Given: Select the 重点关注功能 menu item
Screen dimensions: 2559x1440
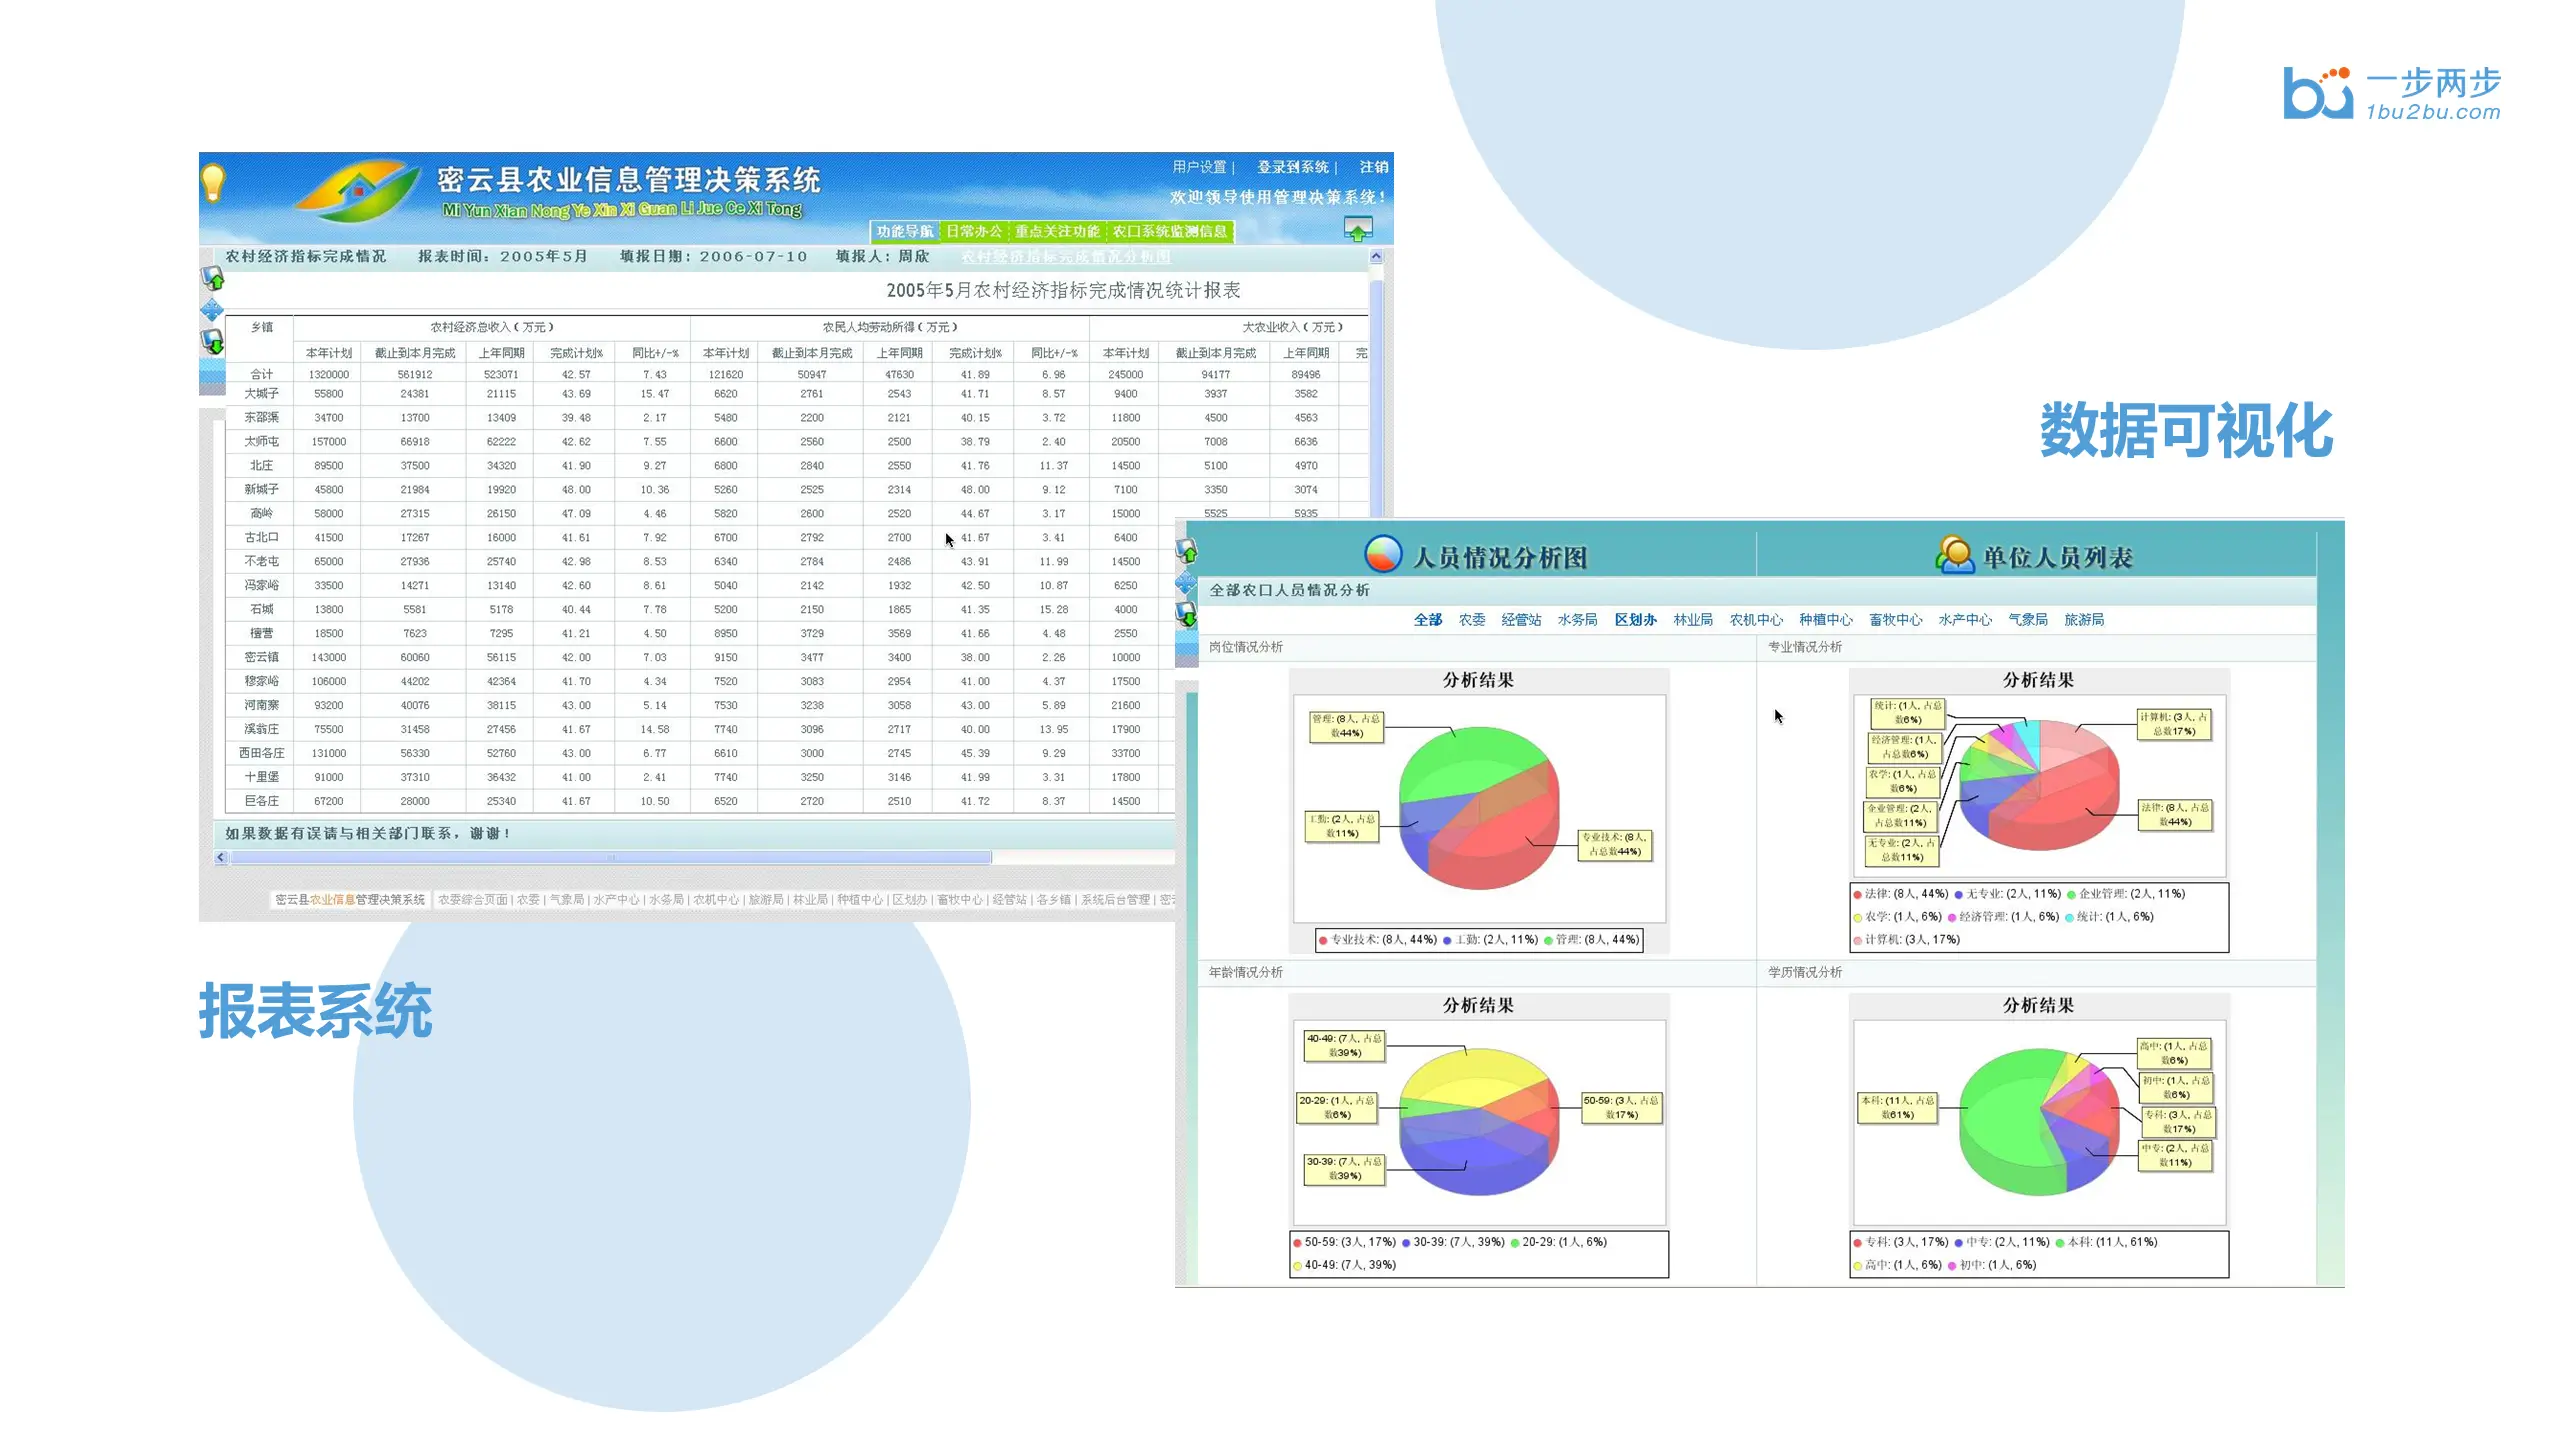Looking at the screenshot, I should (x=1056, y=231).
